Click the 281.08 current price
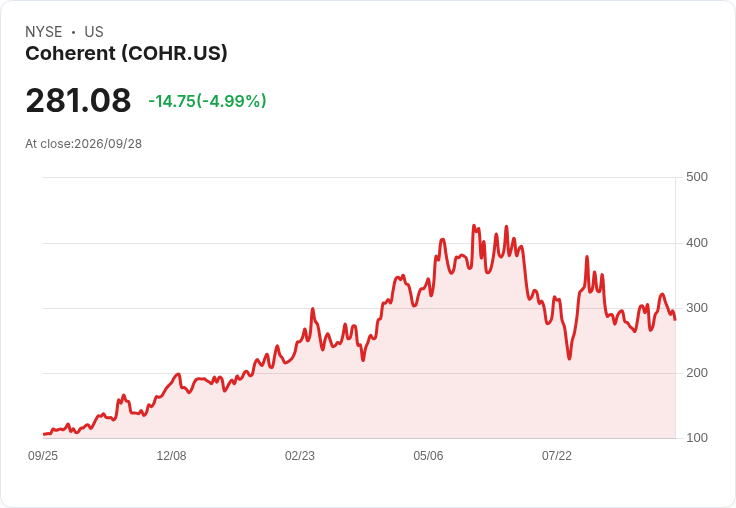Screen dimensions: 736x508 78,100
